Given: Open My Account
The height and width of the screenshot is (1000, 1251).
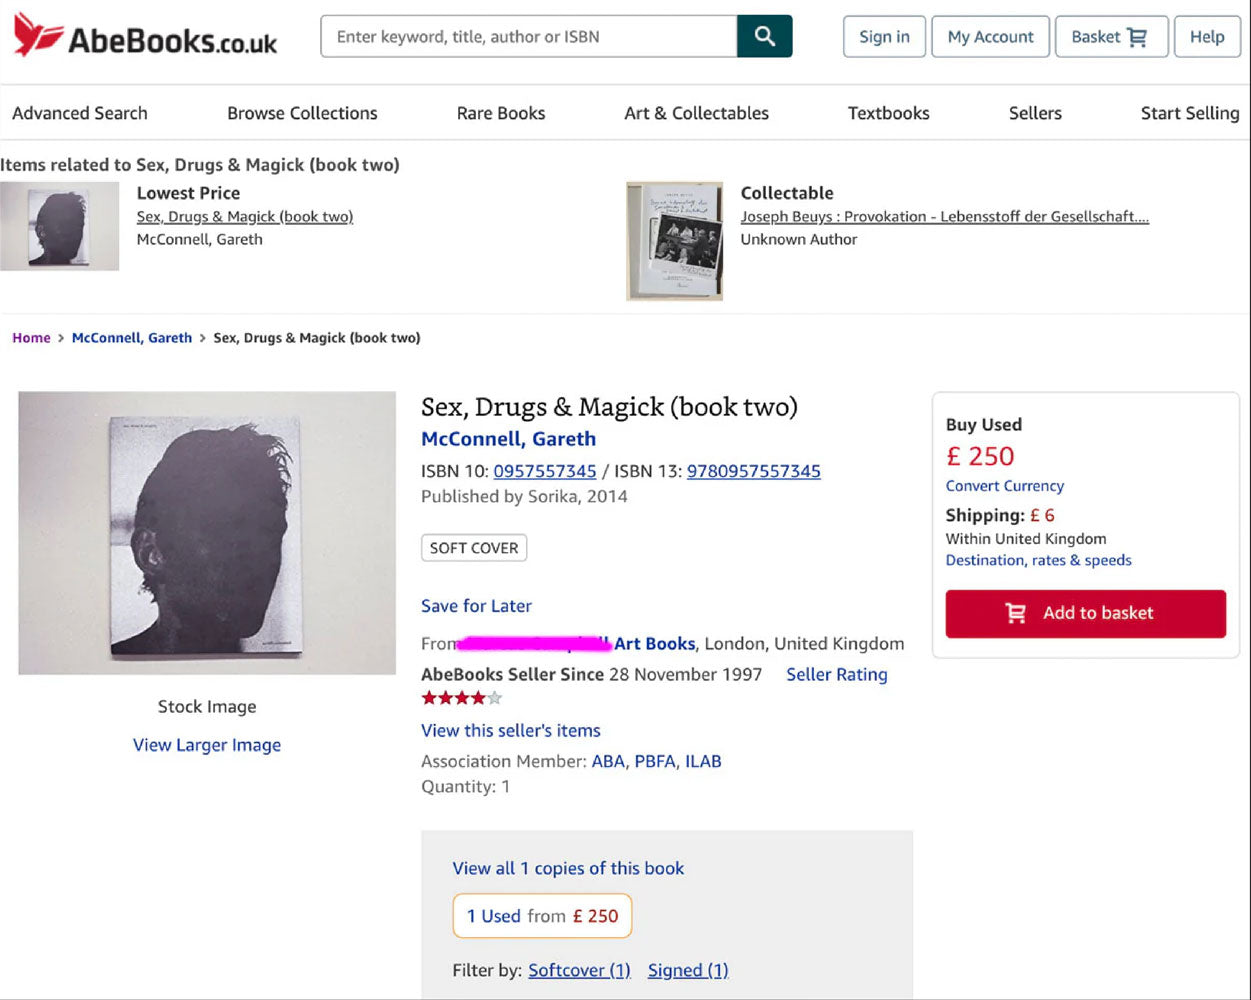Looking at the screenshot, I should coord(990,37).
